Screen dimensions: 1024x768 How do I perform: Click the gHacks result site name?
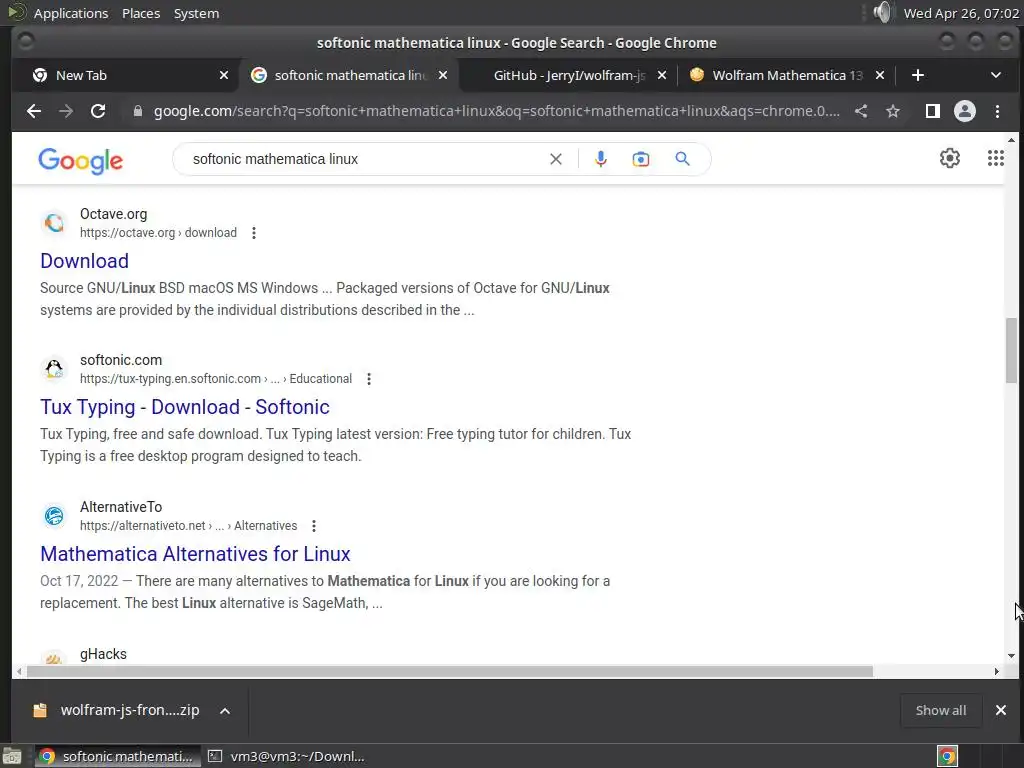pyautogui.click(x=103, y=654)
